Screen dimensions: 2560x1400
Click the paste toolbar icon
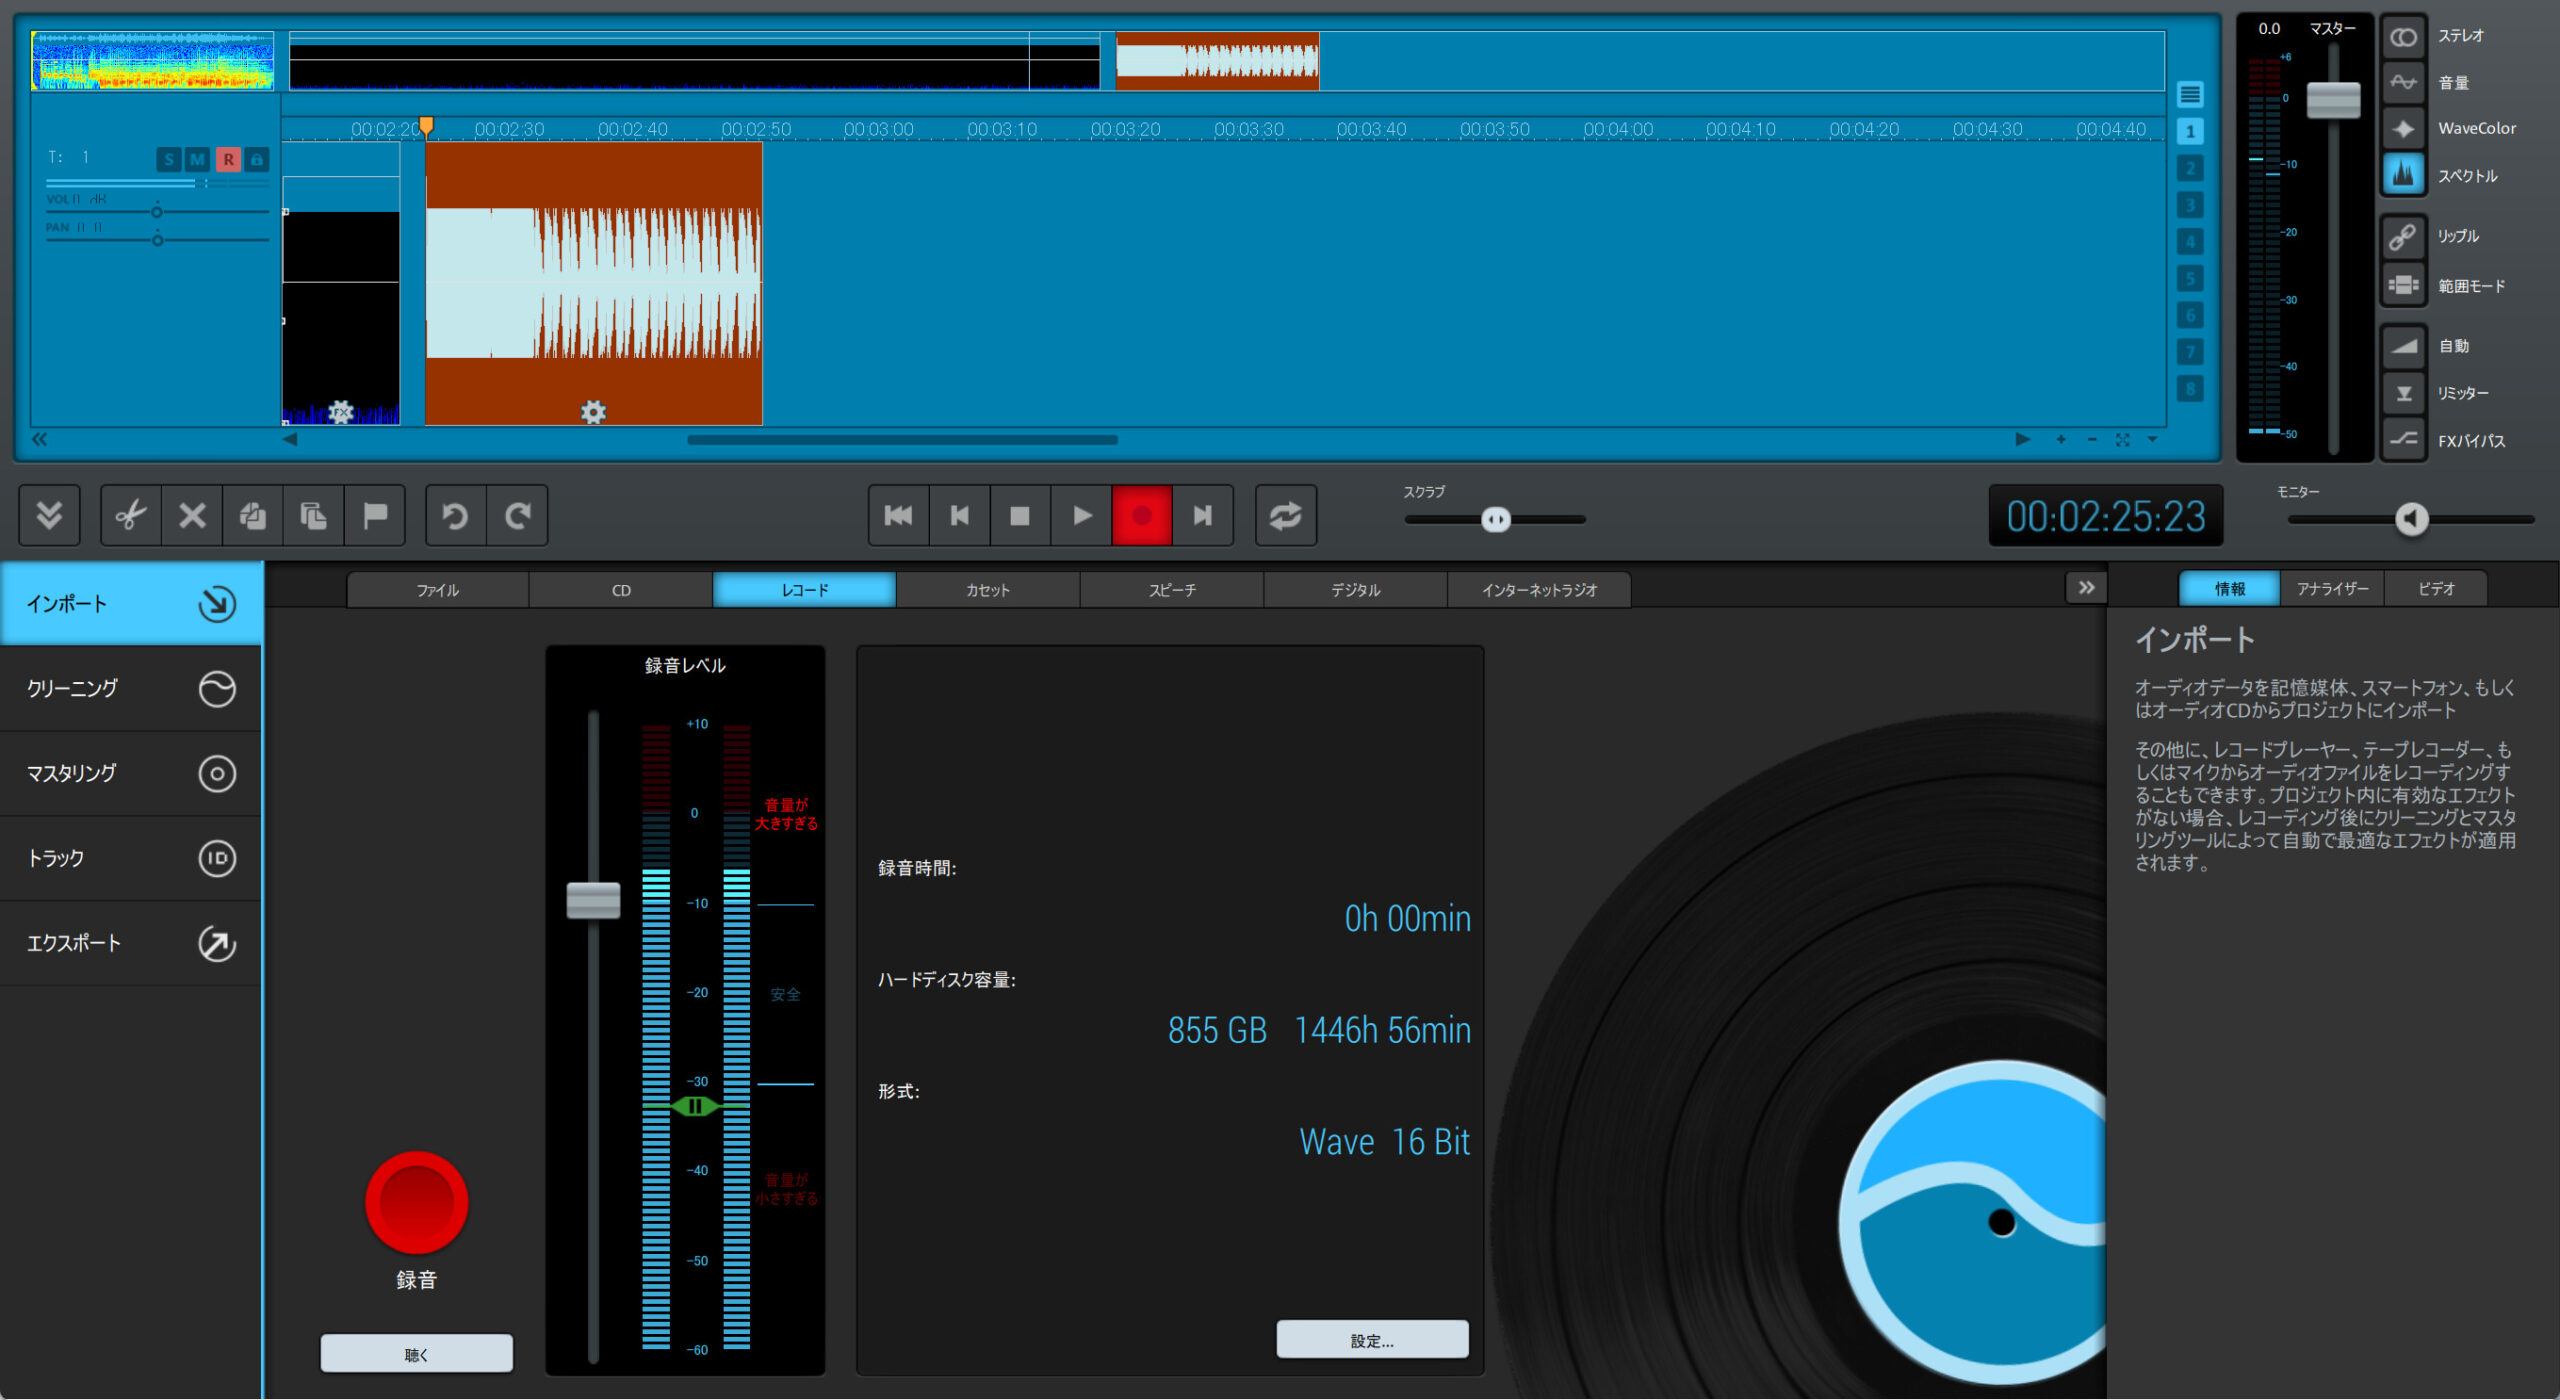314,516
